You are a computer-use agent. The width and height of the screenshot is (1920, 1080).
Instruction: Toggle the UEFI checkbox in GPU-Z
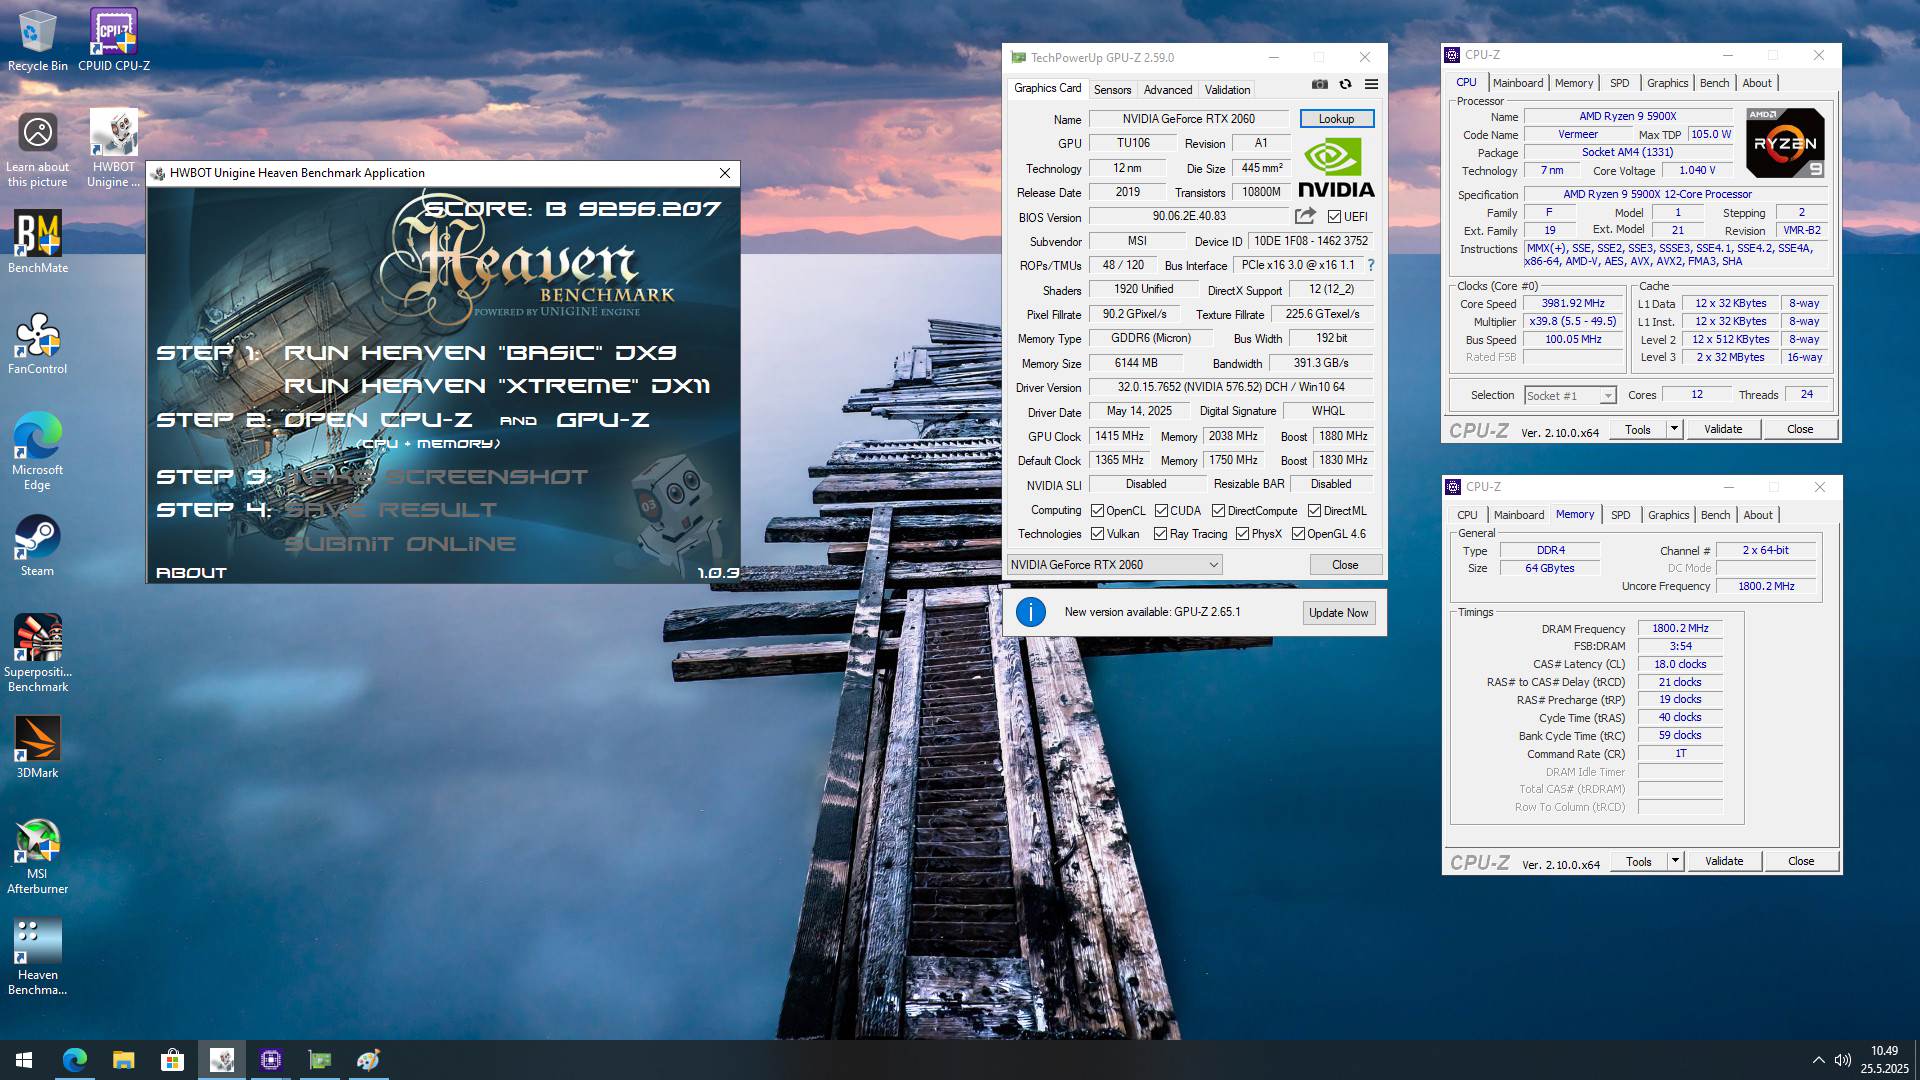point(1334,217)
